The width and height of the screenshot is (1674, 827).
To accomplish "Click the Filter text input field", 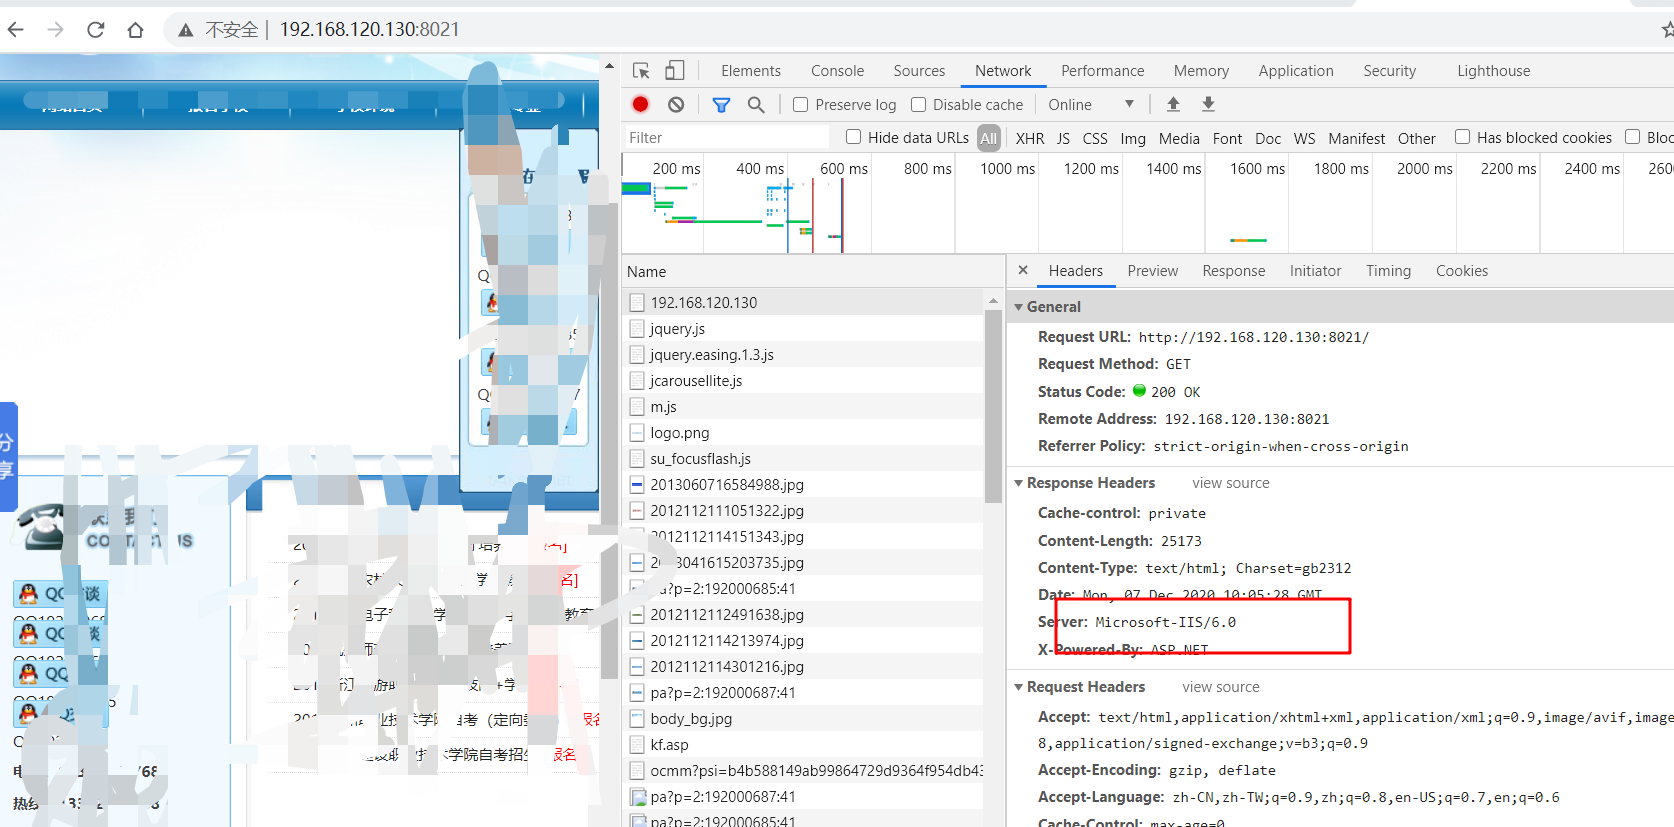I will pyautogui.click(x=726, y=138).
